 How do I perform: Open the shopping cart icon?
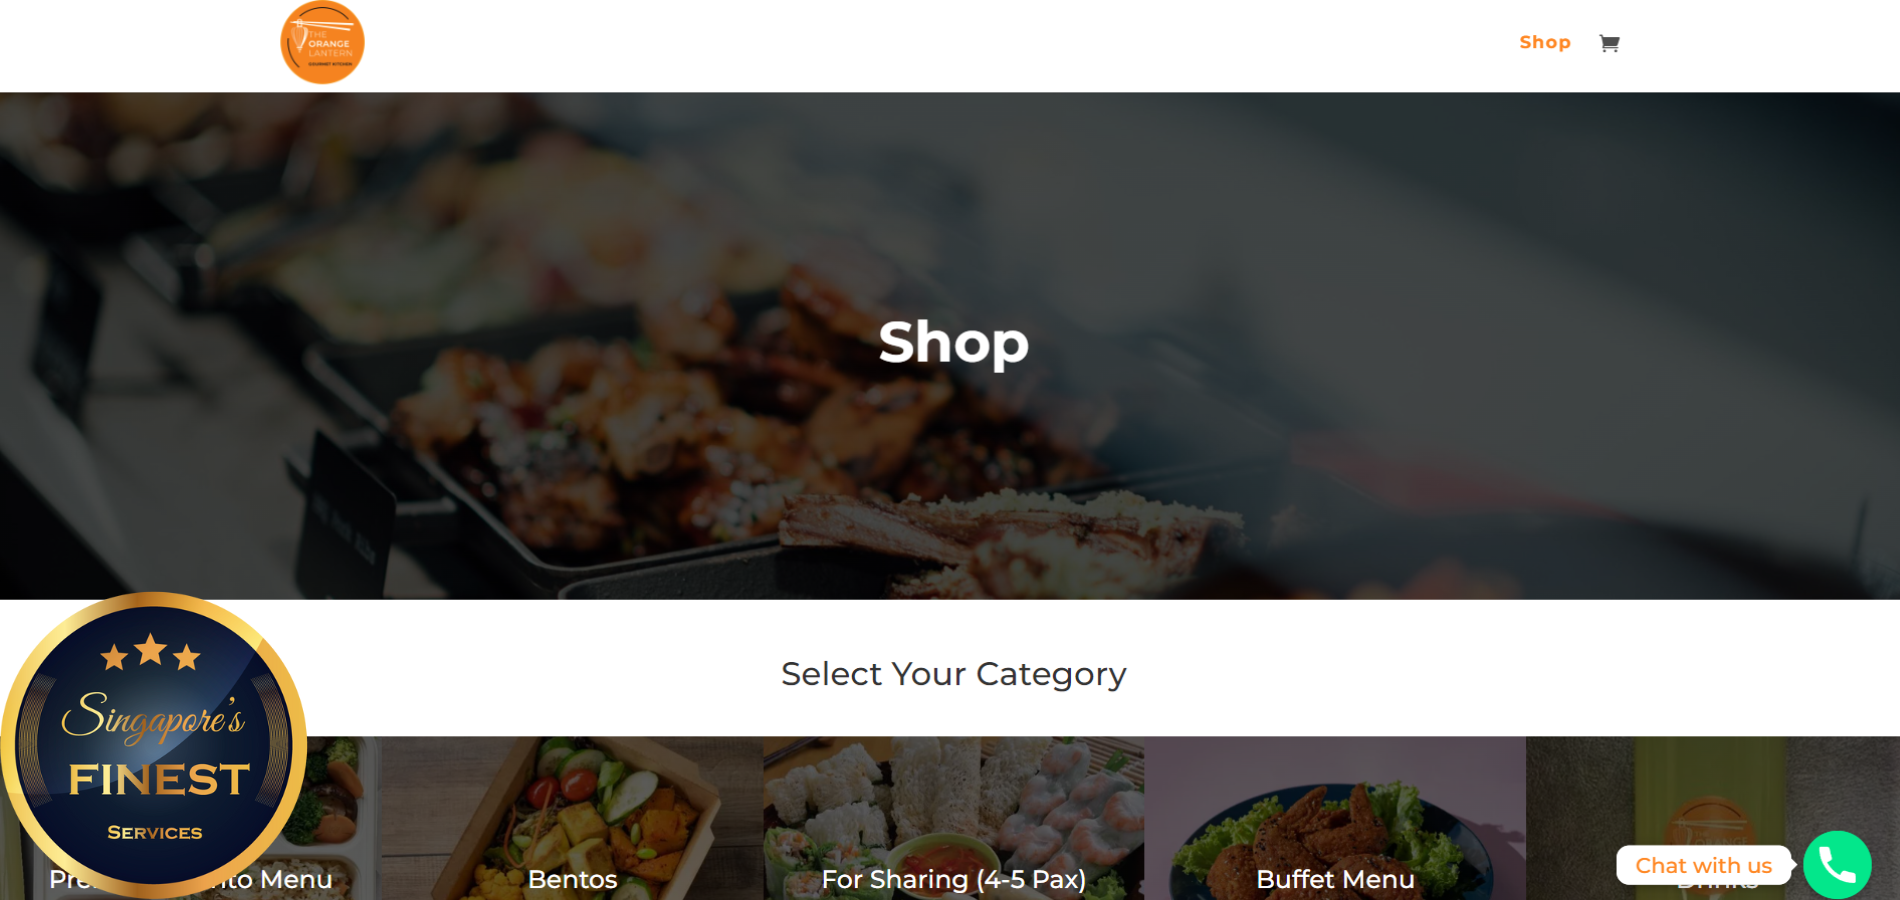(x=1609, y=43)
